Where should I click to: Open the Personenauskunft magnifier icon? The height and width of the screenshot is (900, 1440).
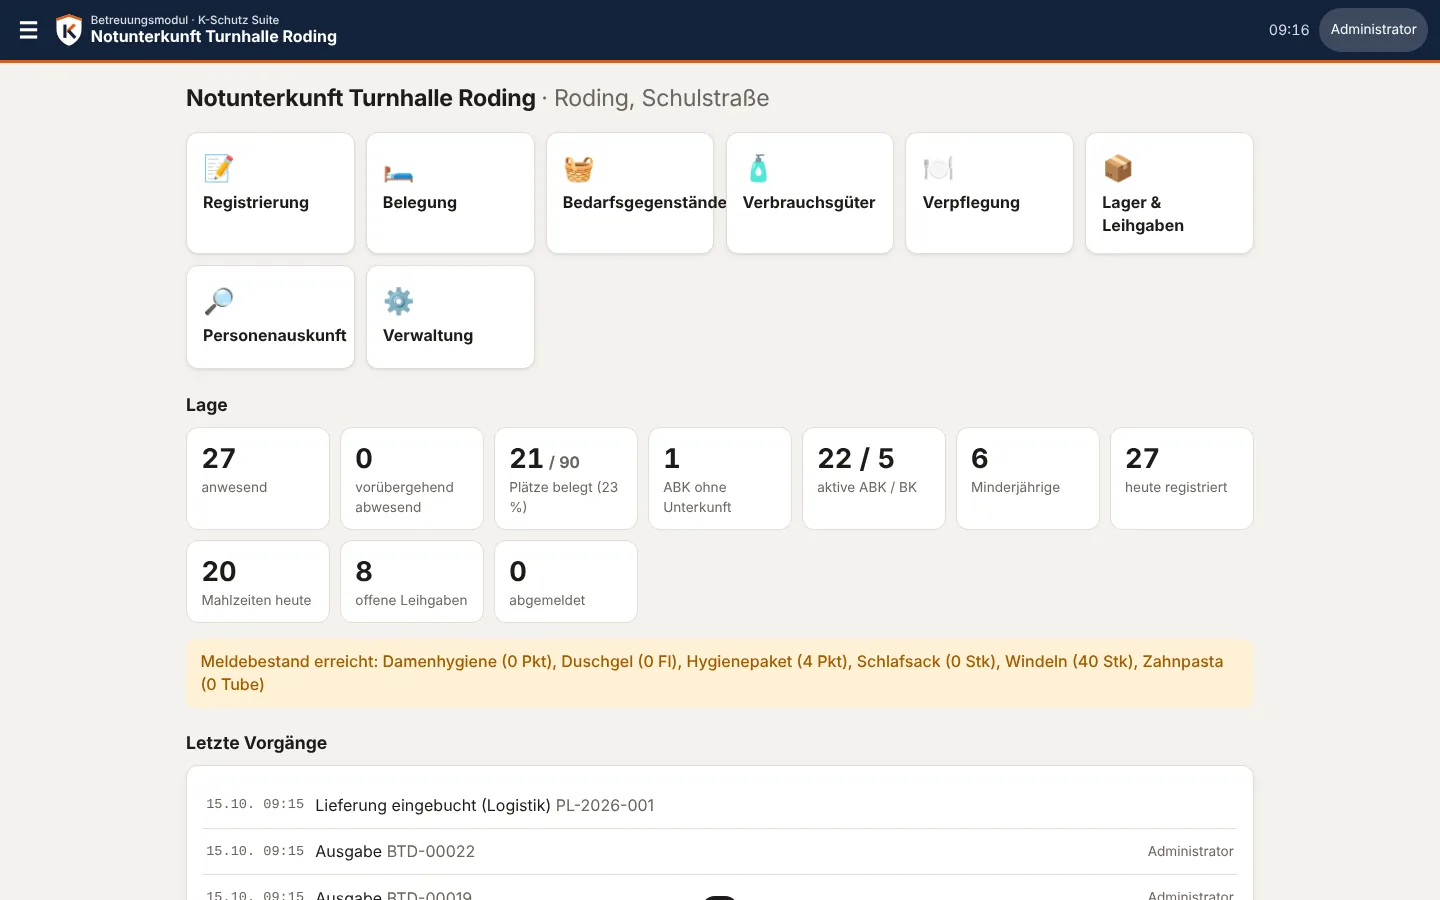click(x=218, y=301)
